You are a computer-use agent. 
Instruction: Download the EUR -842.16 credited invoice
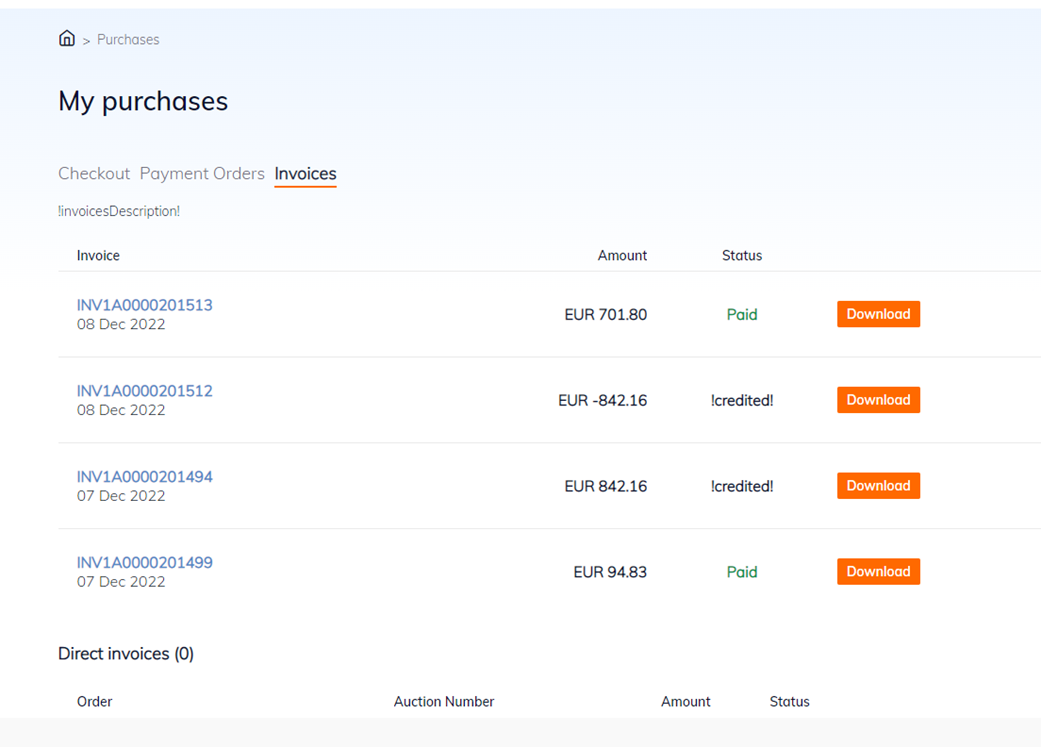coord(878,400)
